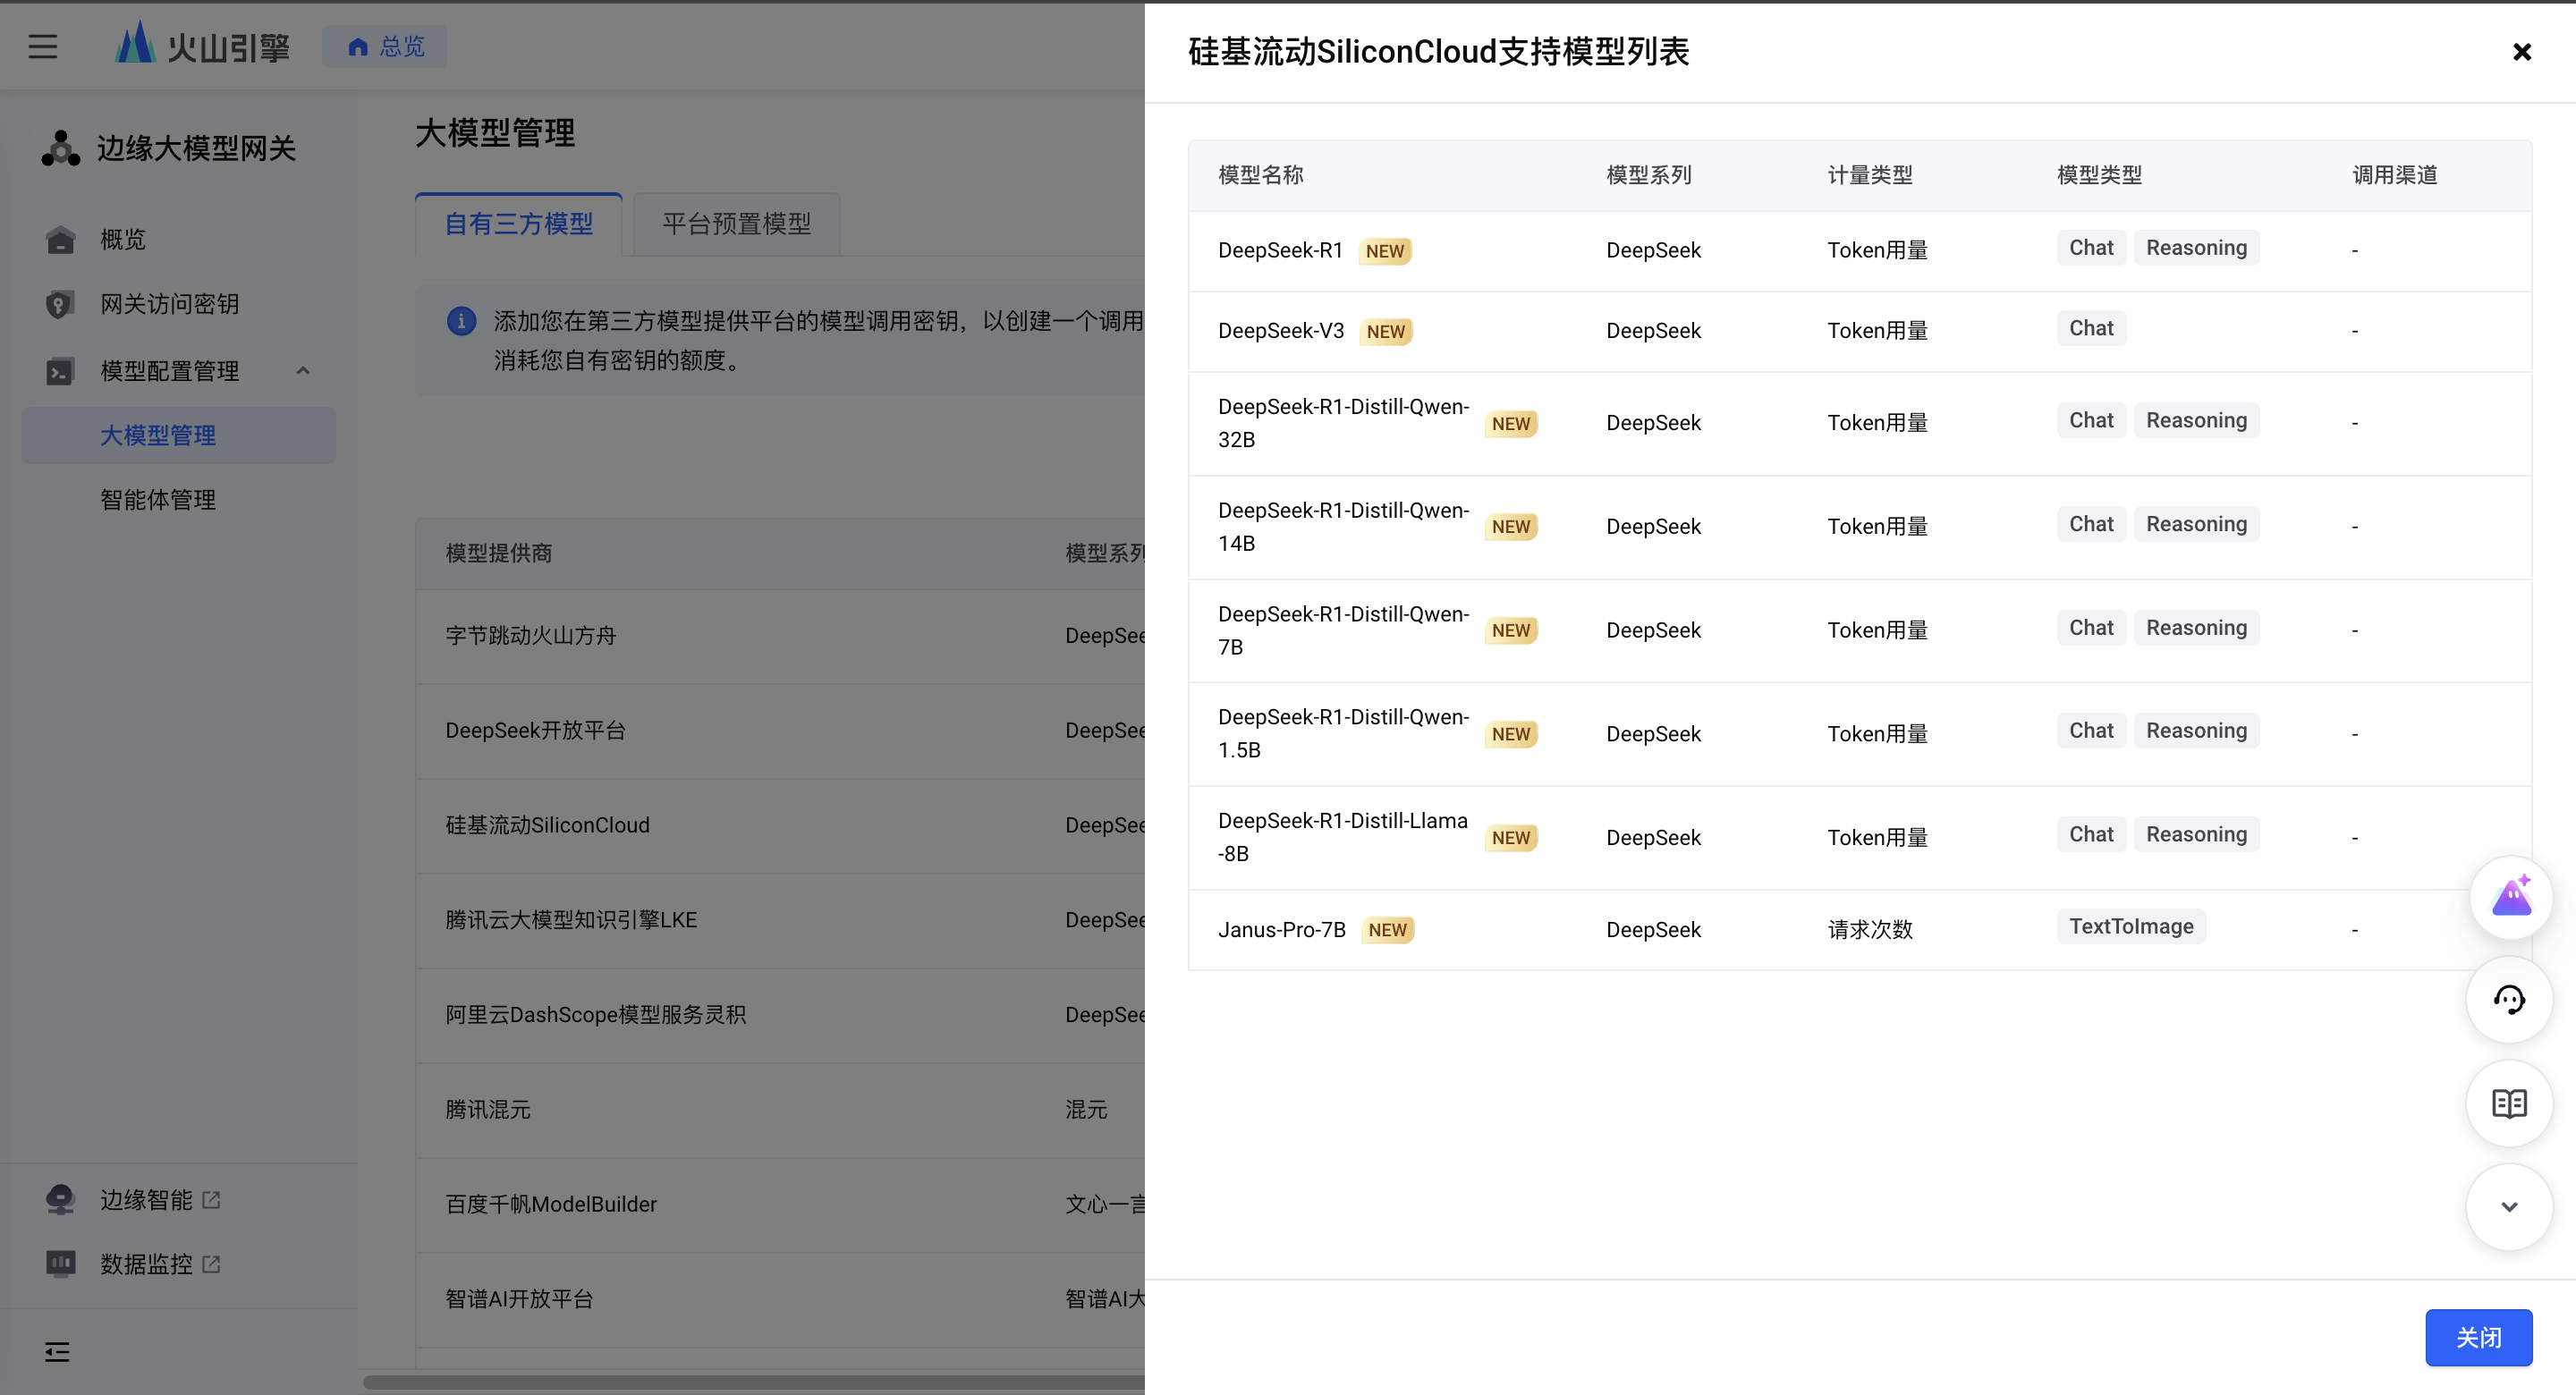Click the 总览 home breadcrumb button
The image size is (2576, 1395).
coord(385,47)
